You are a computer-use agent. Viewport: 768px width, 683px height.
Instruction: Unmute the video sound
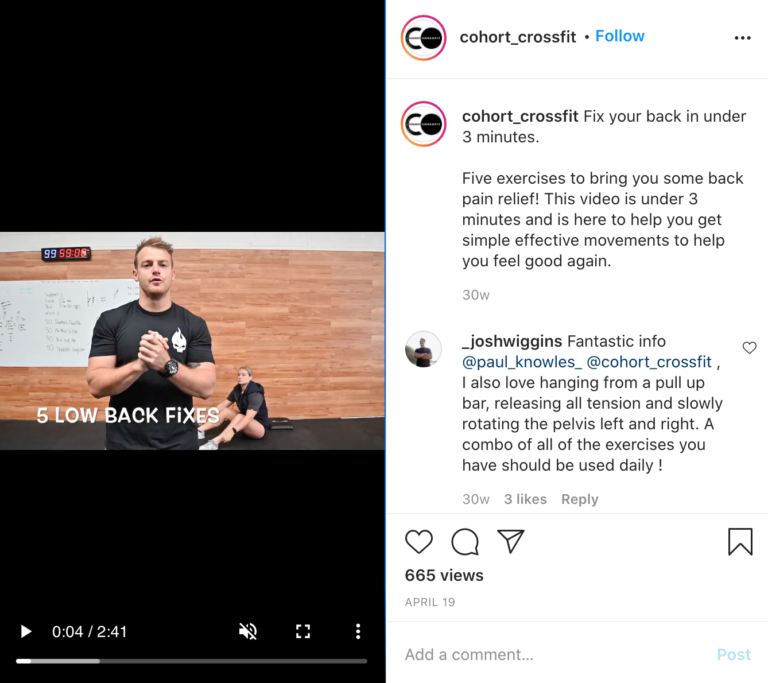pyautogui.click(x=248, y=631)
